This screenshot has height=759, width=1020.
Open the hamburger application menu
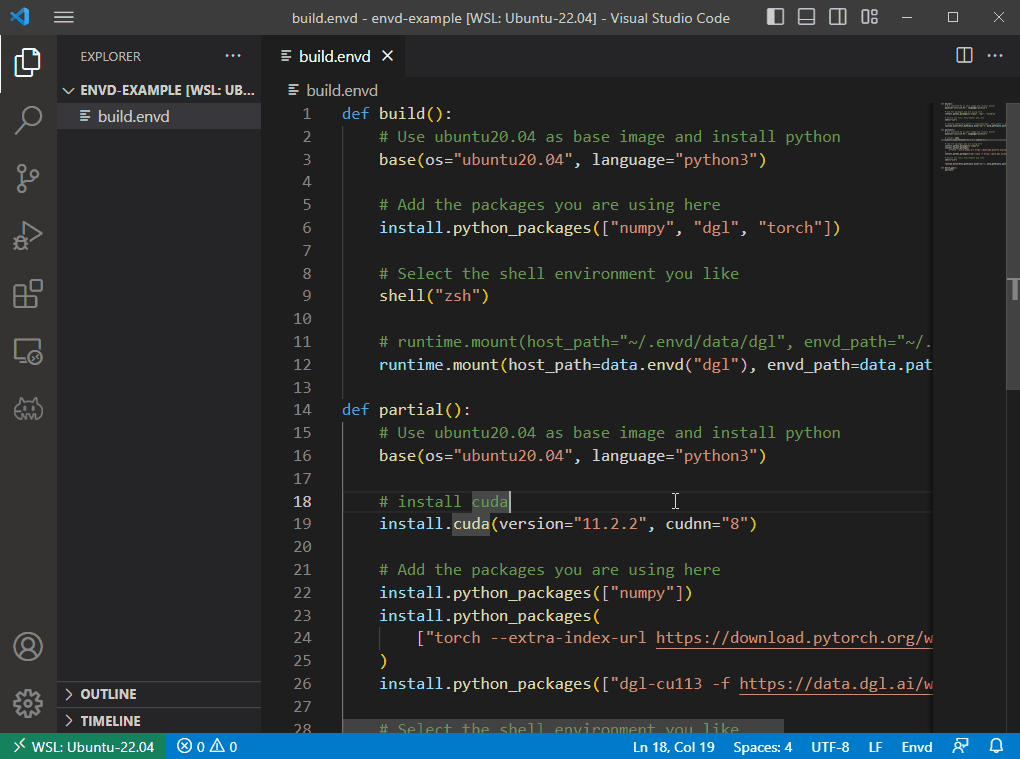click(x=63, y=18)
